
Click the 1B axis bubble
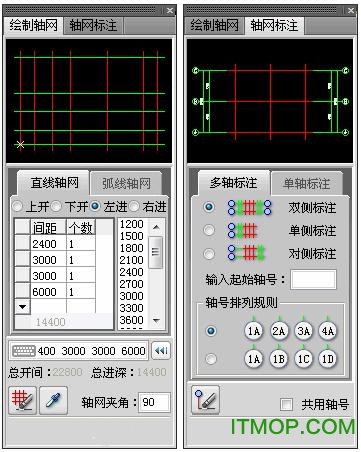[x=279, y=359]
